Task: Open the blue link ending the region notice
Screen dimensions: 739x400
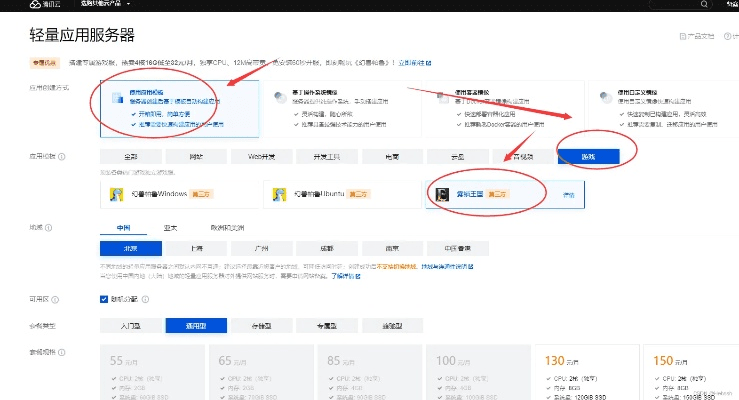Action: pyautogui.click(x=447, y=267)
